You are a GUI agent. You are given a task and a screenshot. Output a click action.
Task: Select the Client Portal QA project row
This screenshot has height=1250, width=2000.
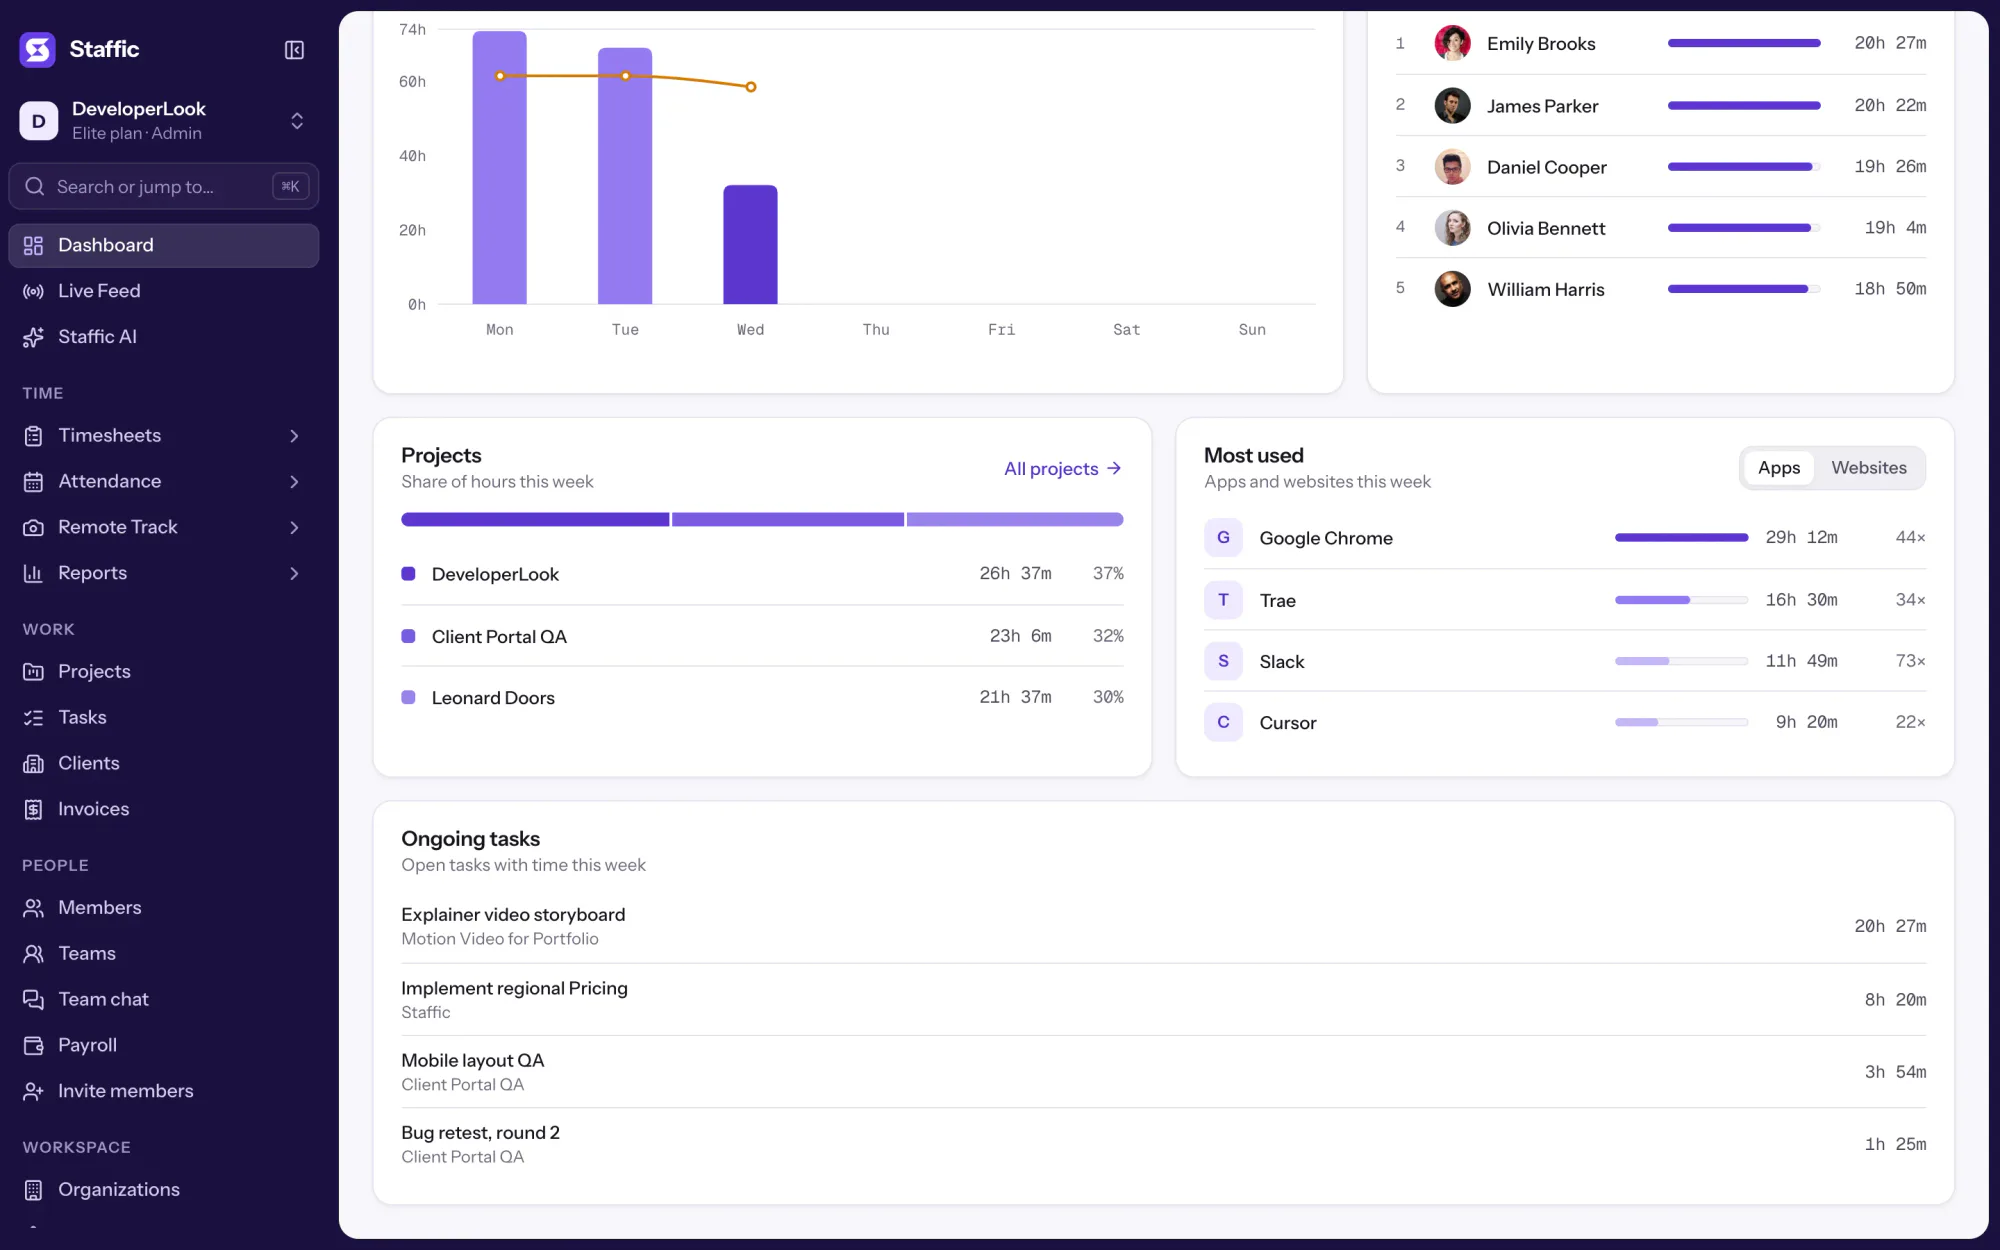click(x=762, y=636)
